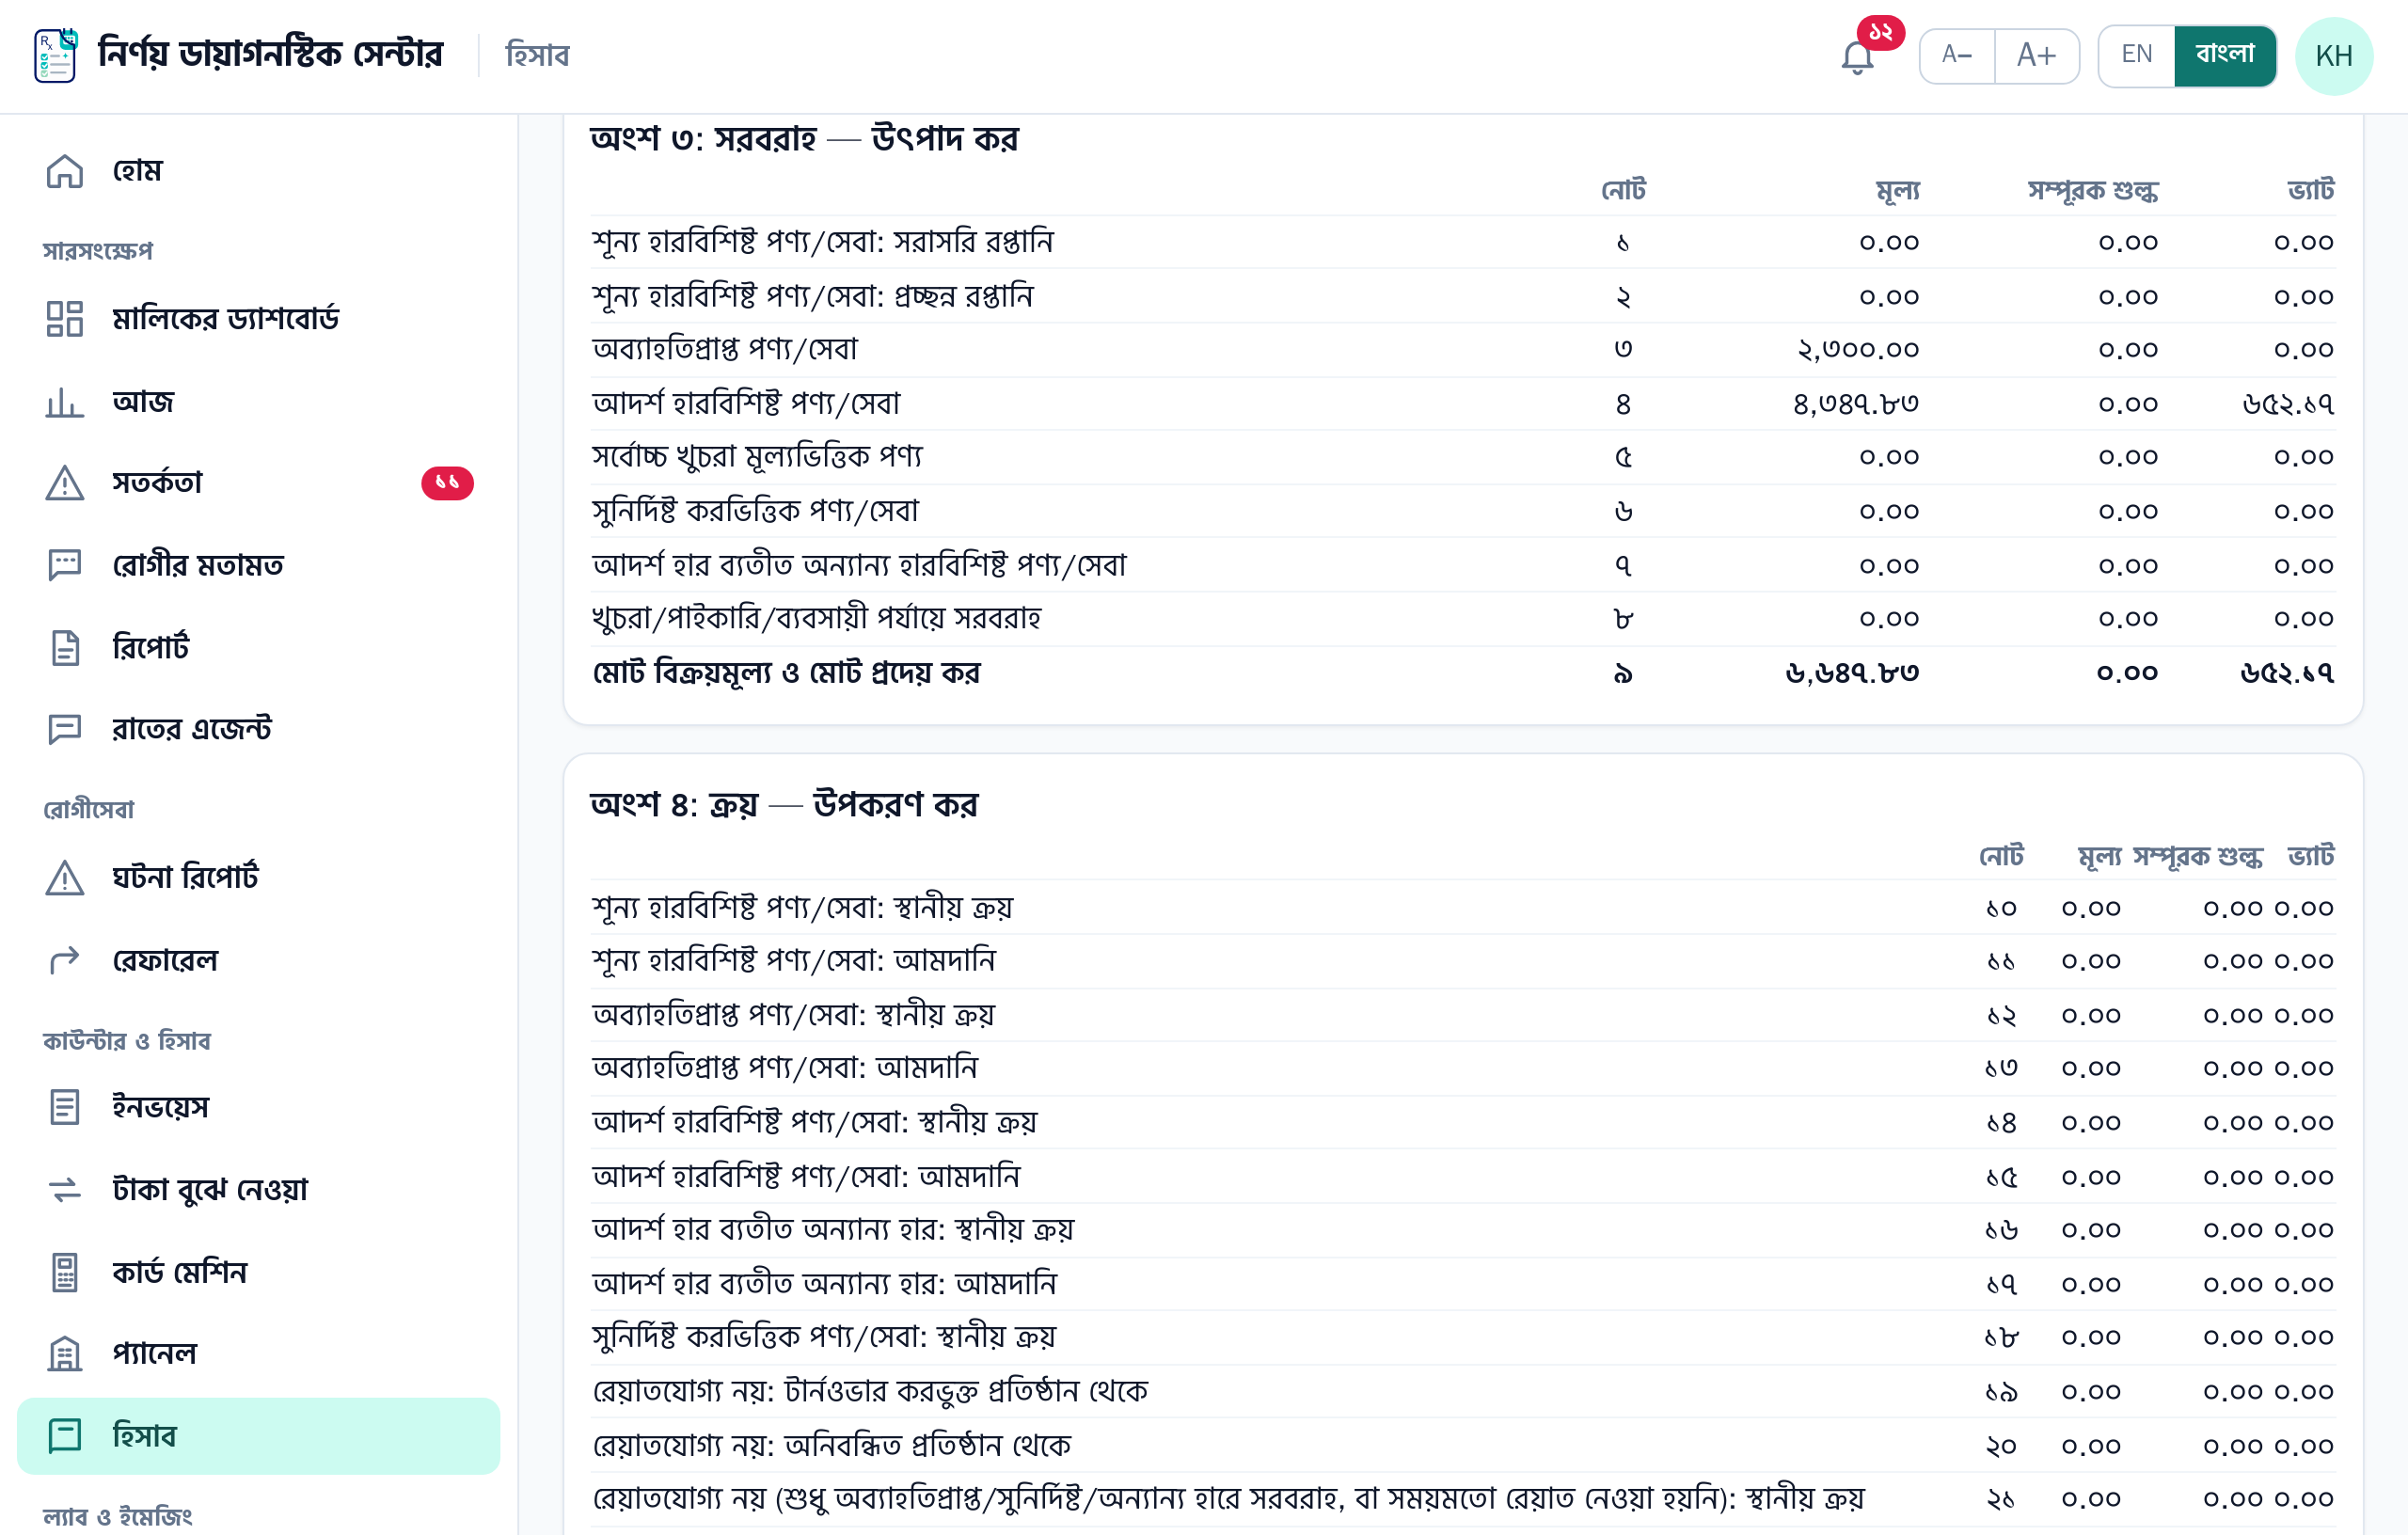The image size is (2408, 1535).
Task: Click the রাতের এজেন্ট message icon
Action: pos(65,729)
